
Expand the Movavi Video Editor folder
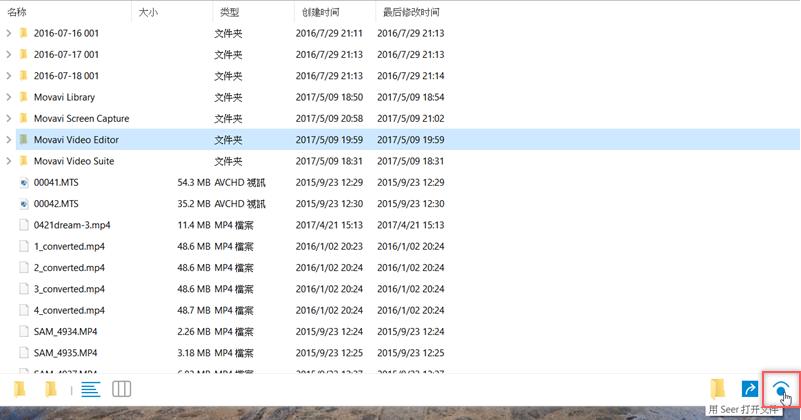tap(8, 139)
